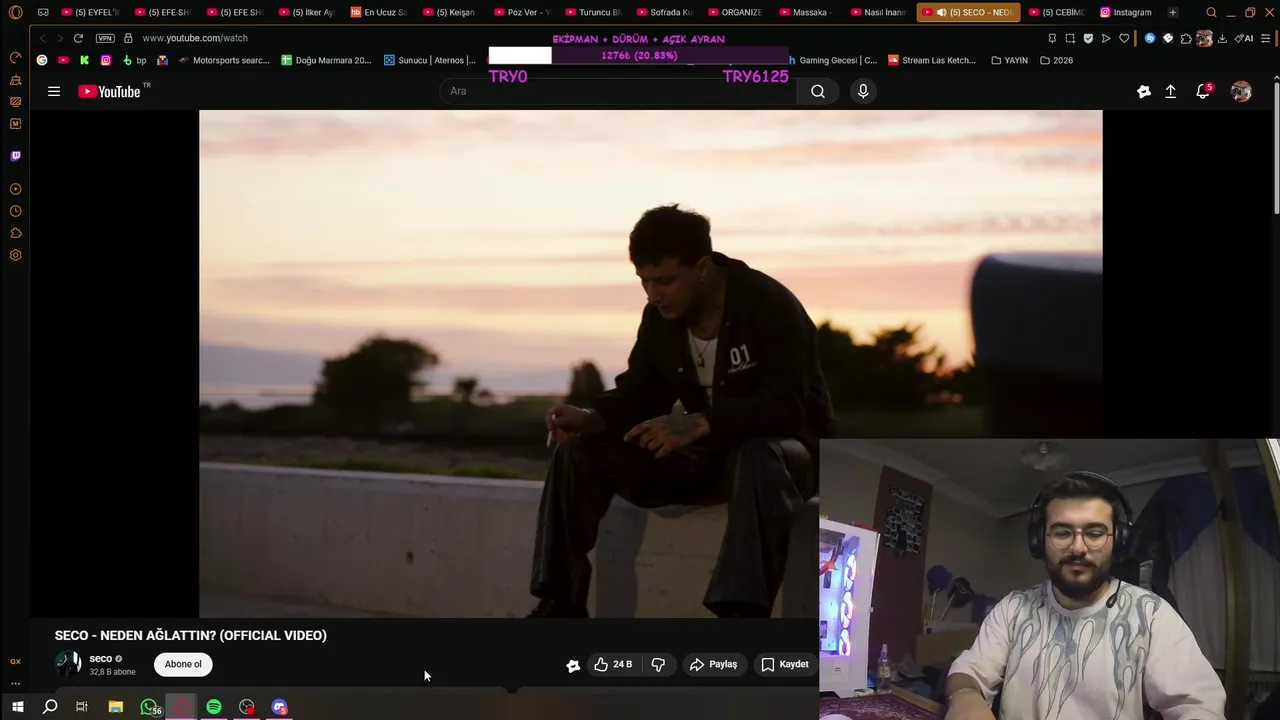Image resolution: width=1280 pixels, height=720 pixels.
Task: Open the YouTube hamburger guide menu
Action: (x=54, y=91)
